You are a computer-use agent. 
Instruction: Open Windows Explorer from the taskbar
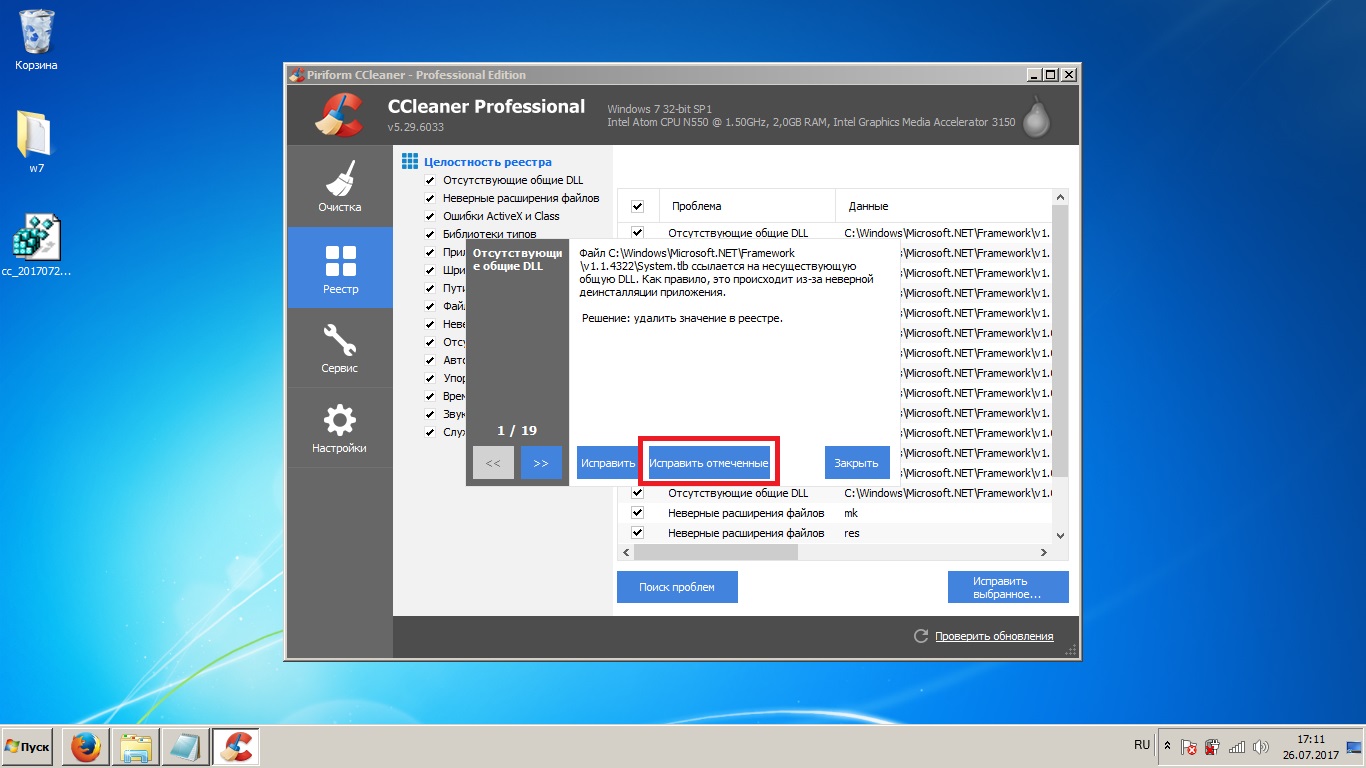136,747
